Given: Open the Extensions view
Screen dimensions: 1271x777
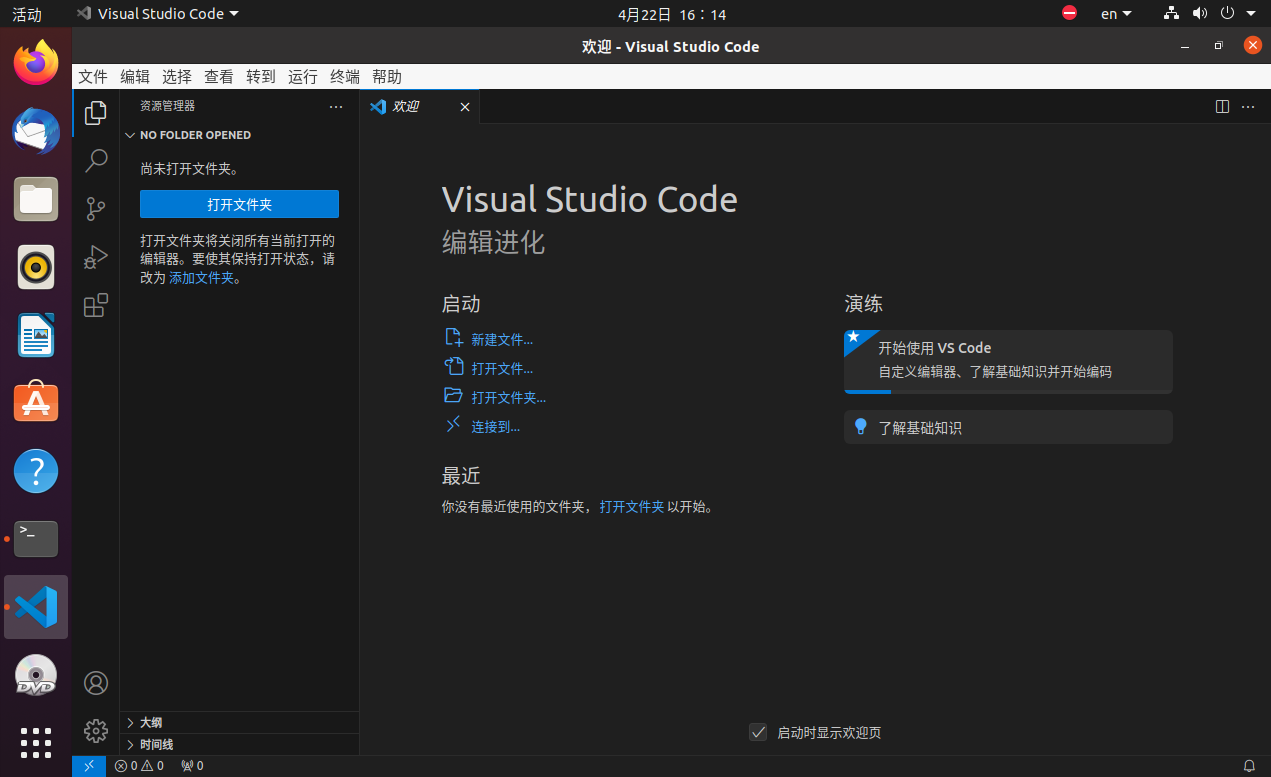Looking at the screenshot, I should (x=96, y=305).
